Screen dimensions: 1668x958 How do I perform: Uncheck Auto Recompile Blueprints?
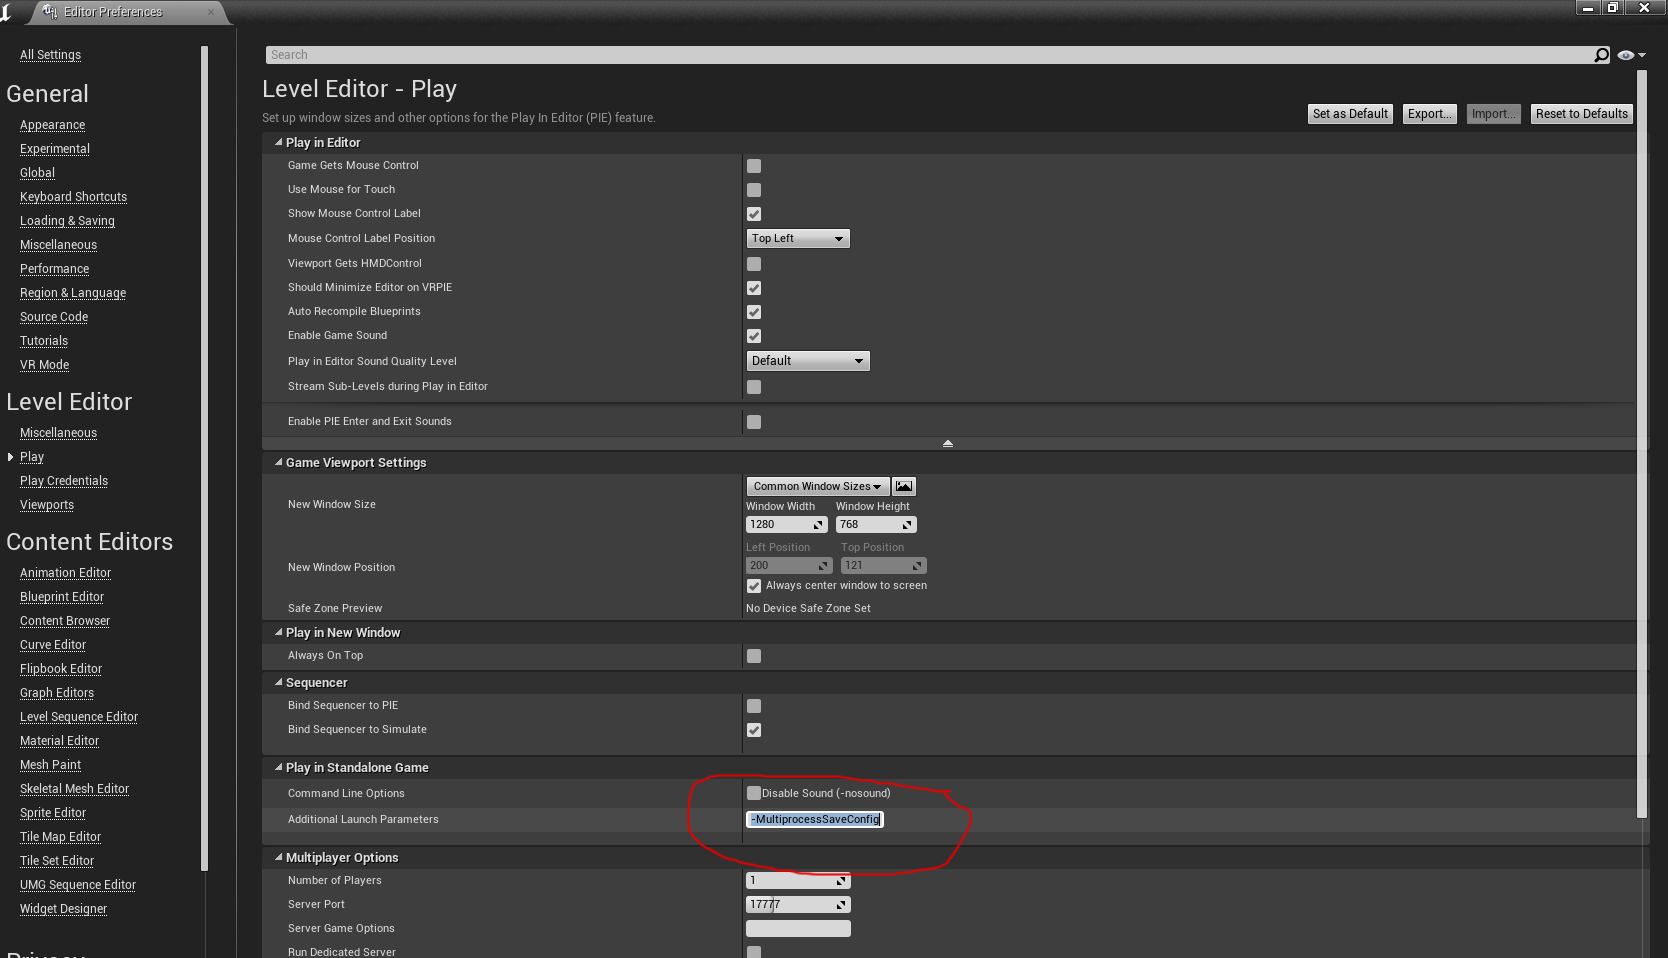754,312
